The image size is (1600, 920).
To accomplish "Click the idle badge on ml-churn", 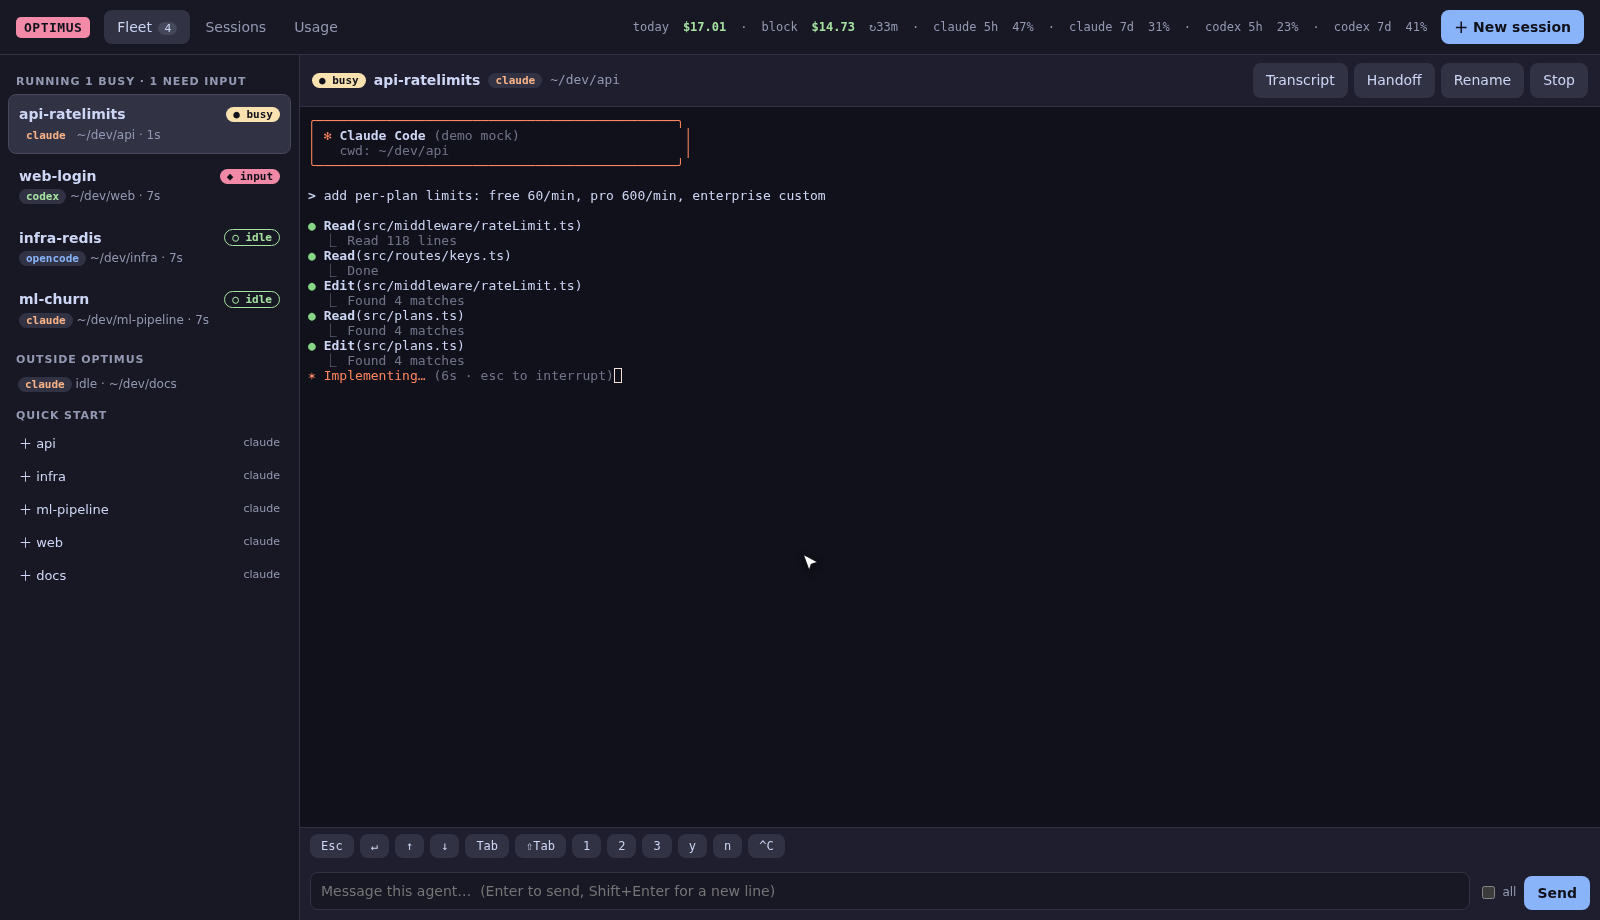I will [x=252, y=300].
